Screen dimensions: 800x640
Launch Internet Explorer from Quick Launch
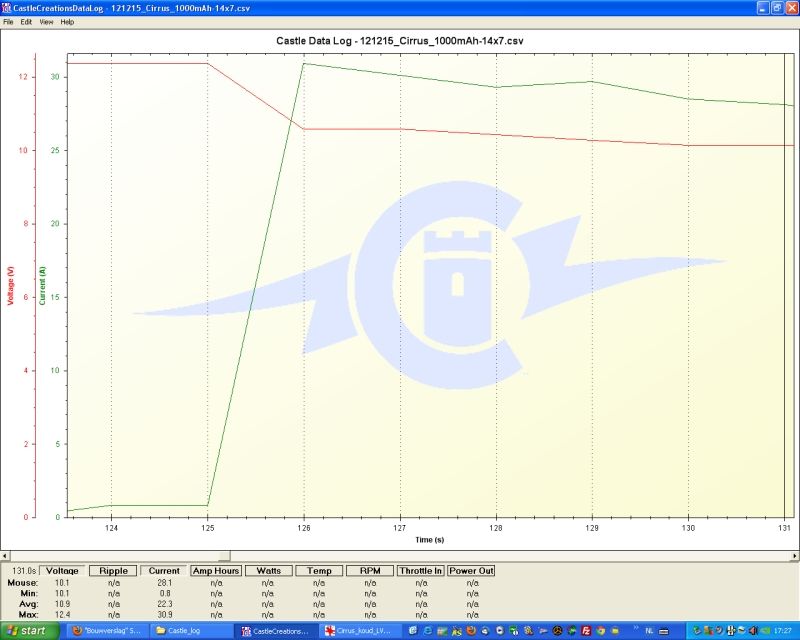[x=428, y=631]
